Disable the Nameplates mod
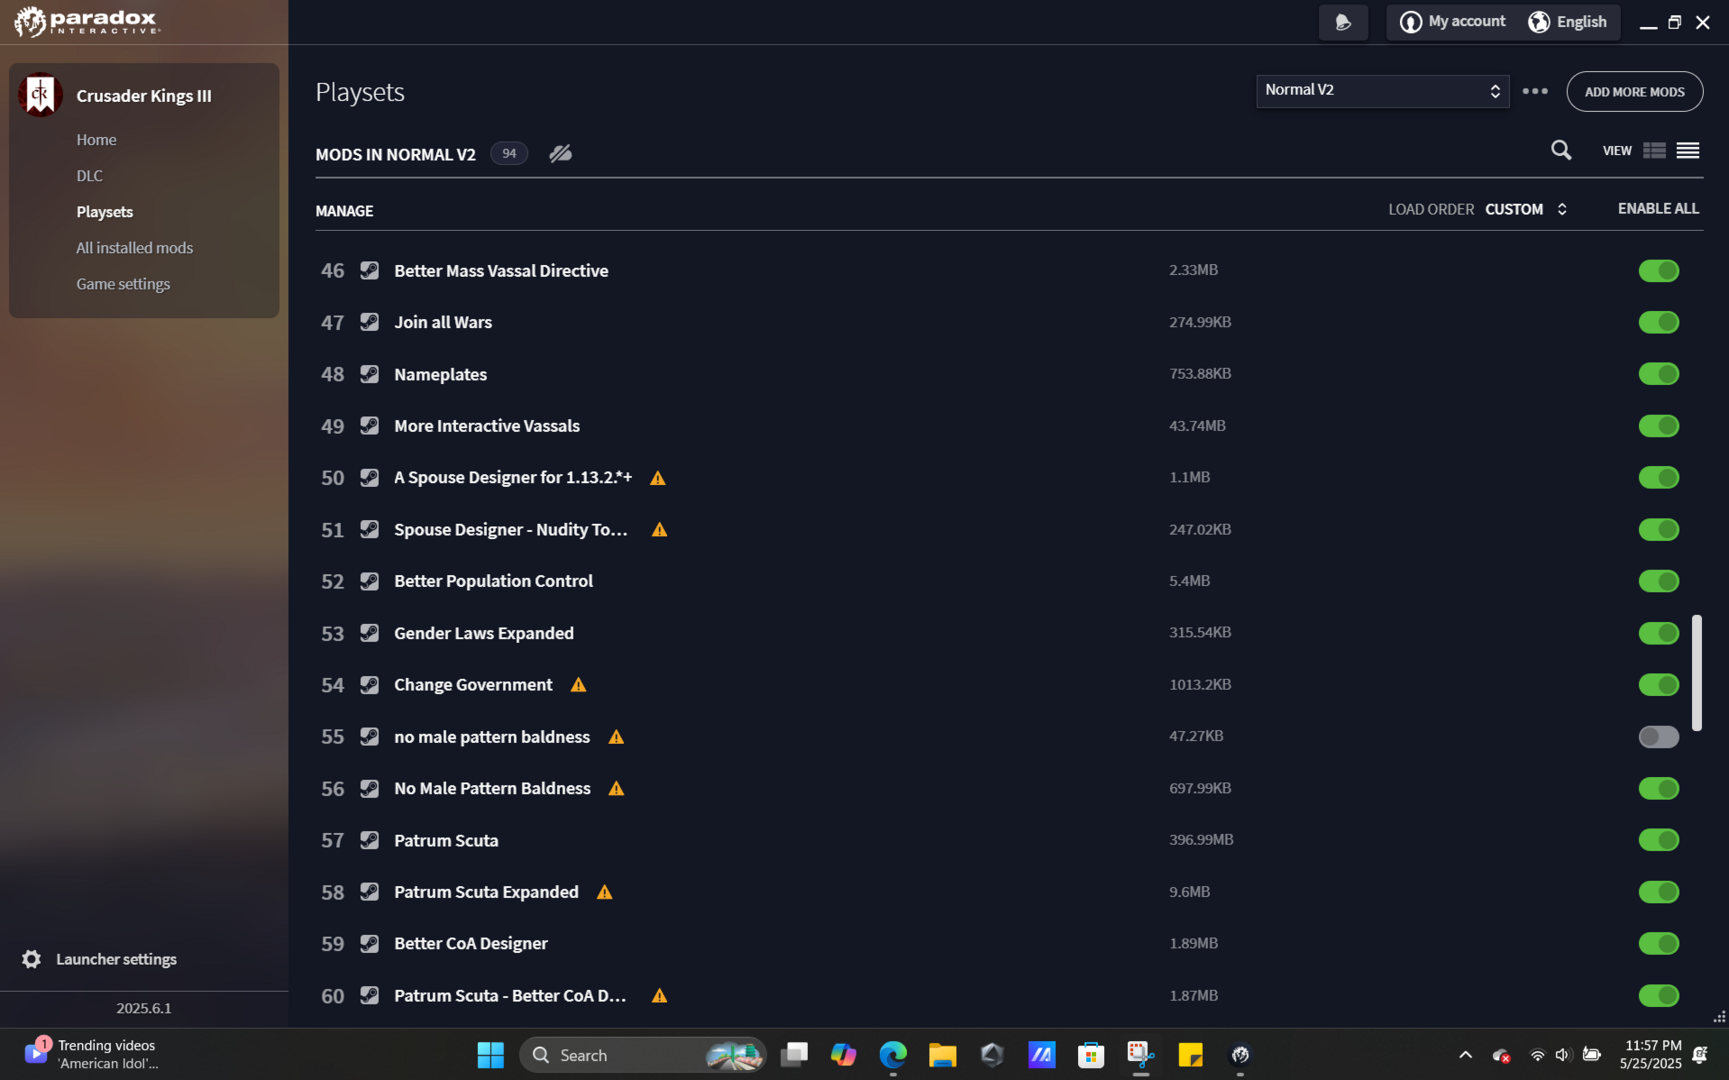 point(1658,374)
